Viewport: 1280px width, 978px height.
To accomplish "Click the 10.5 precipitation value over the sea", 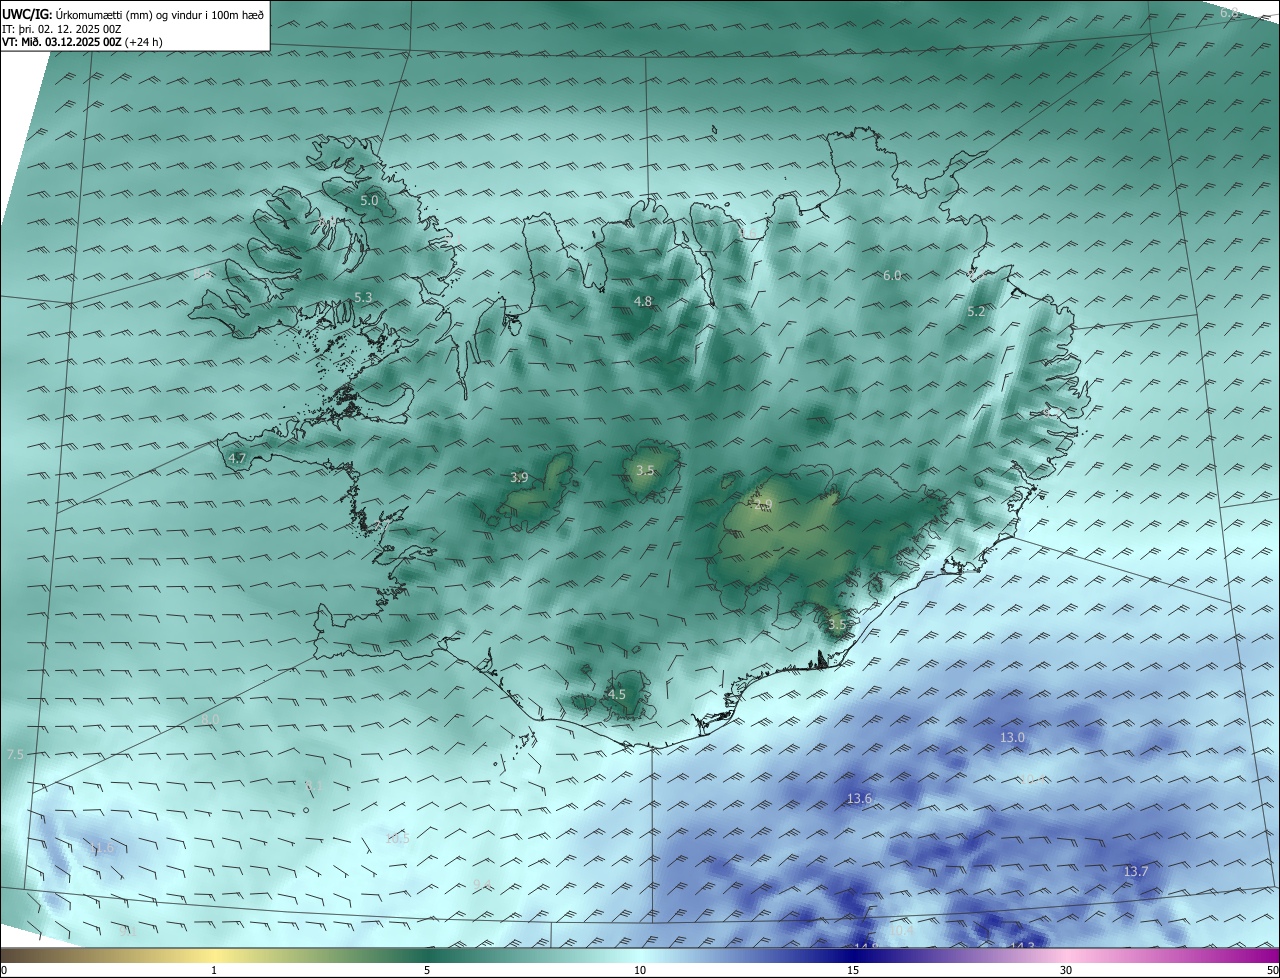I will coord(397,838).
